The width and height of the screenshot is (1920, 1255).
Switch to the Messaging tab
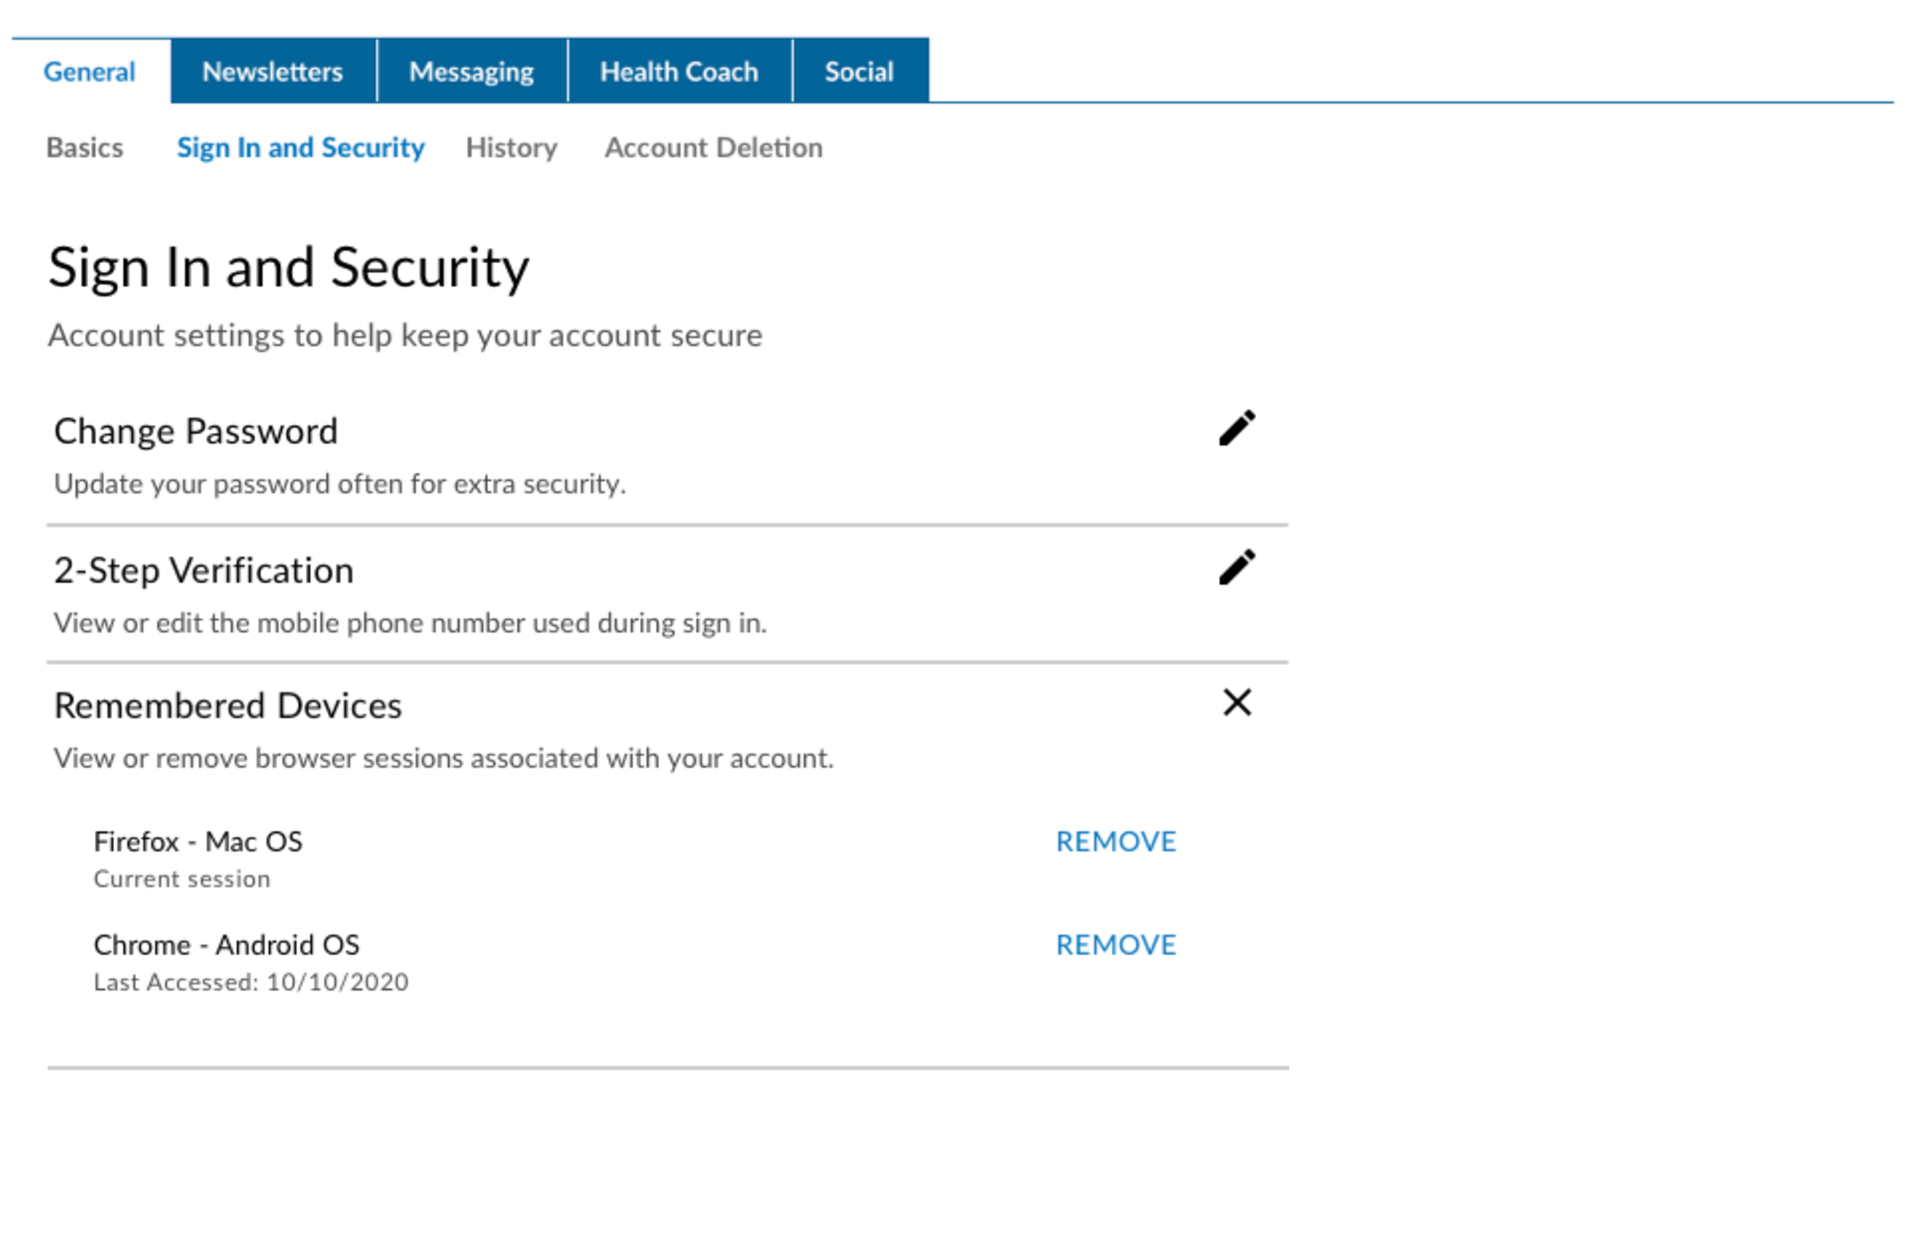472,71
